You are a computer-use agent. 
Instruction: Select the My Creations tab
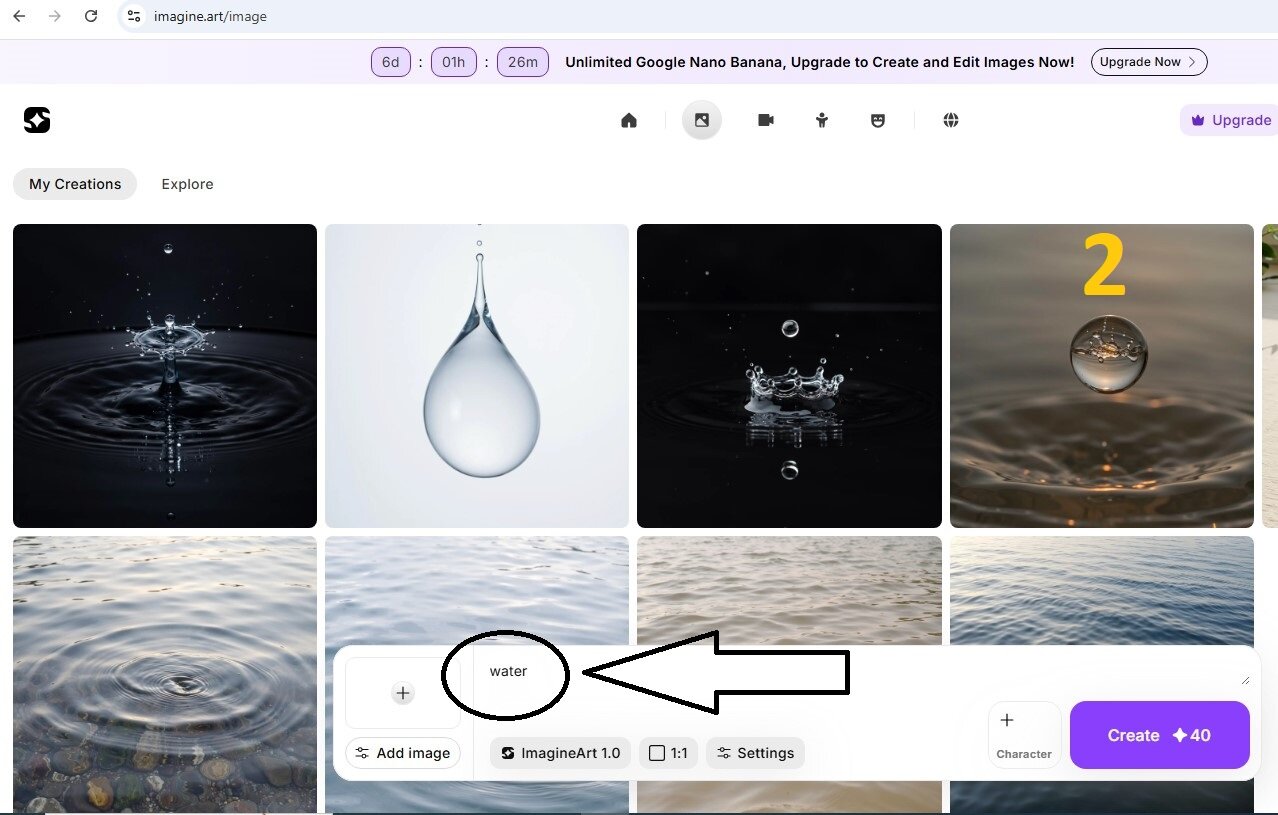pos(75,184)
